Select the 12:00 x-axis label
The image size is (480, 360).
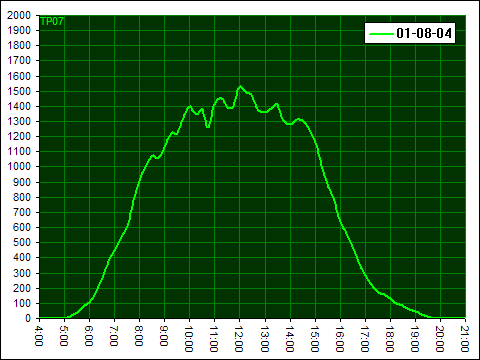point(239,339)
